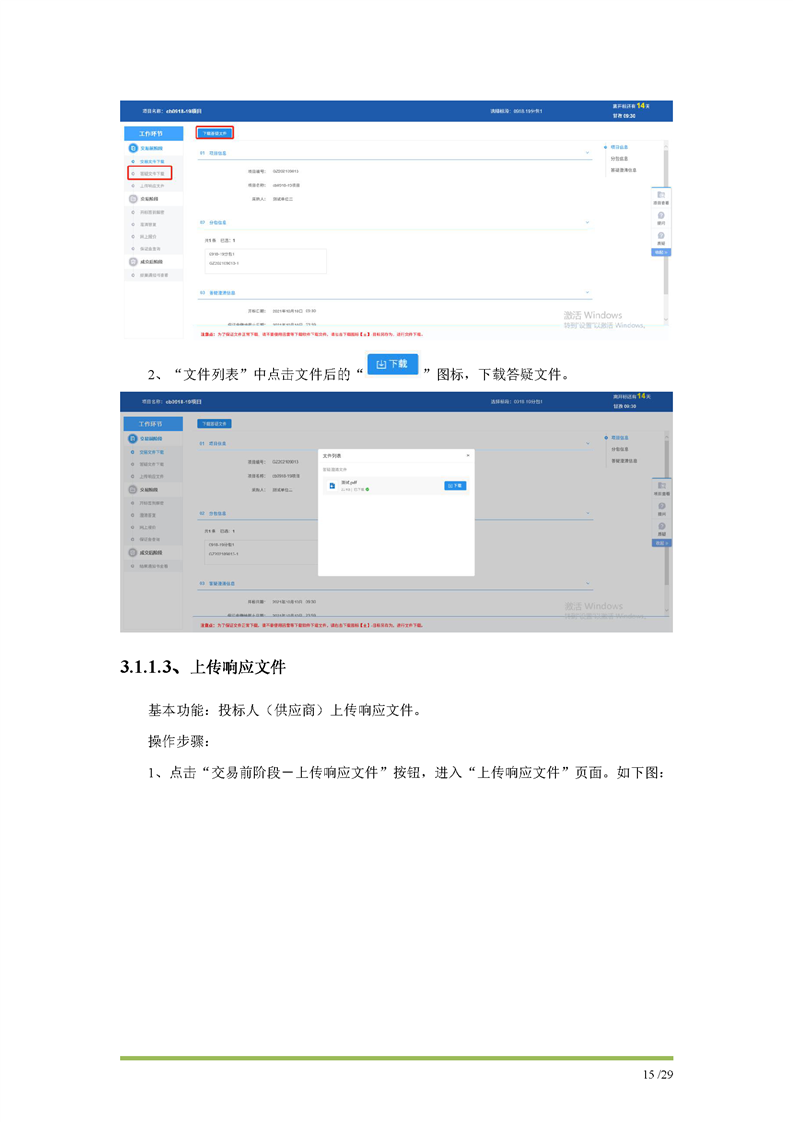Click the PDF file icon beside 测试.pdf
793x1122 pixels.
(x=332, y=486)
